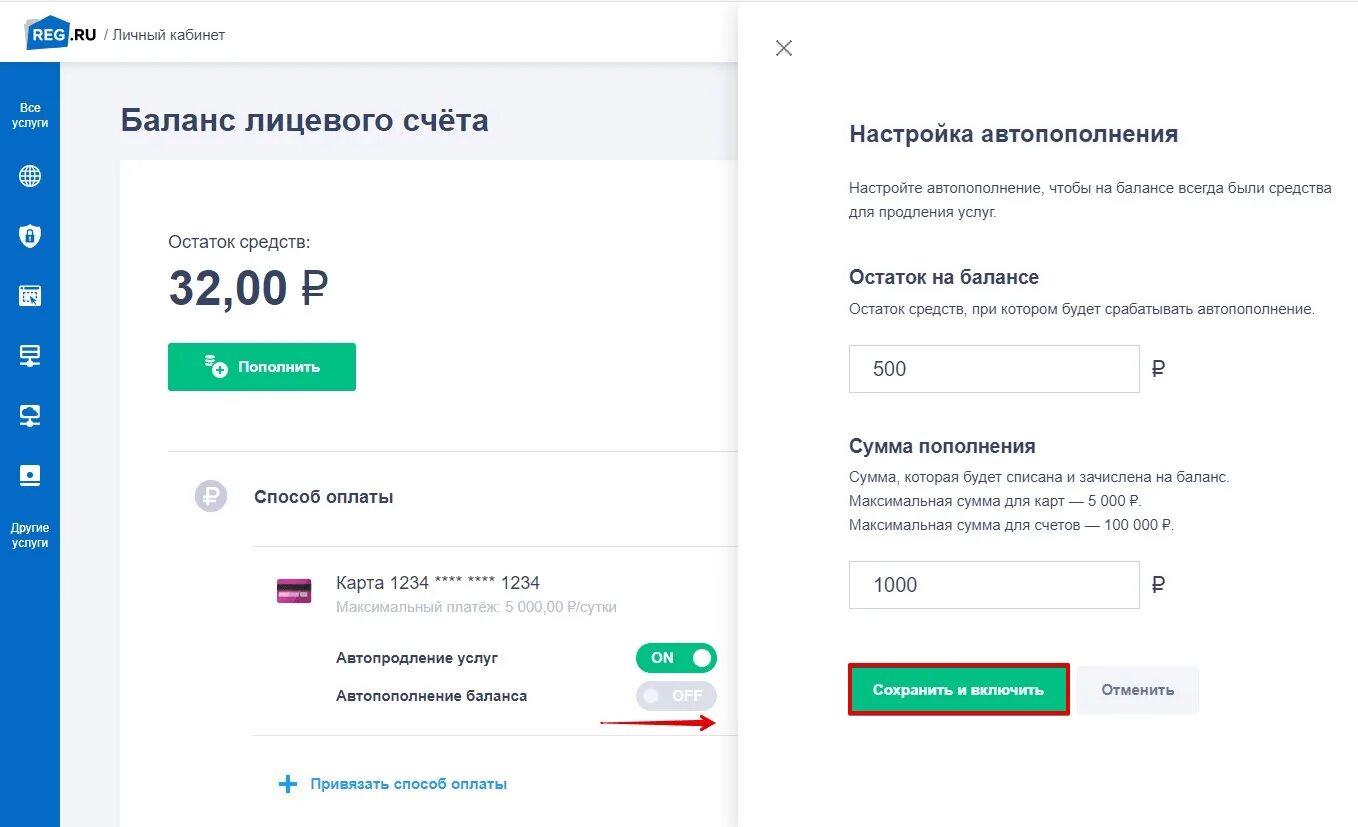Click the Остаток на балансе field
The height and width of the screenshot is (827, 1358).
[993, 369]
